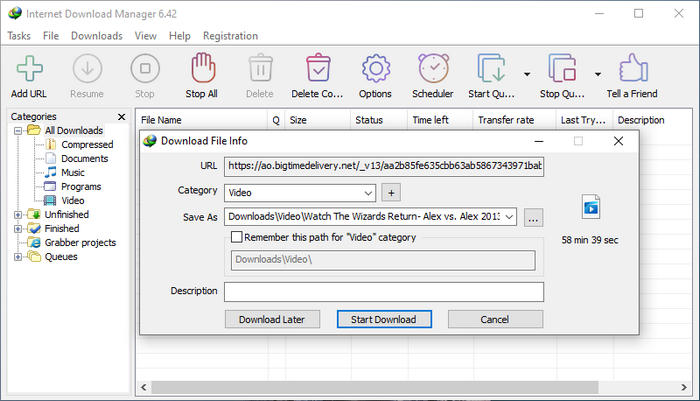
Task: Open the Downloads menu
Action: [x=97, y=36]
